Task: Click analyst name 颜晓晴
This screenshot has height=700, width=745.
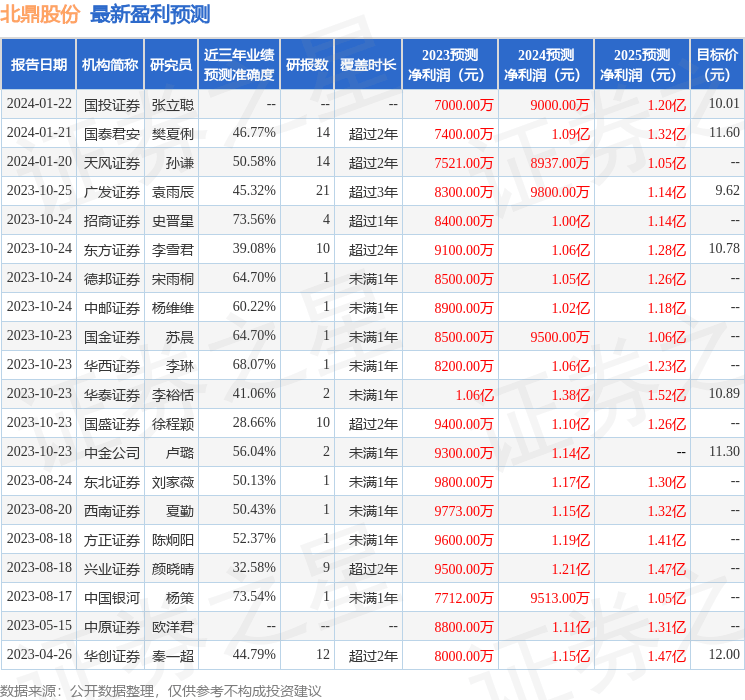Action: pyautogui.click(x=172, y=569)
